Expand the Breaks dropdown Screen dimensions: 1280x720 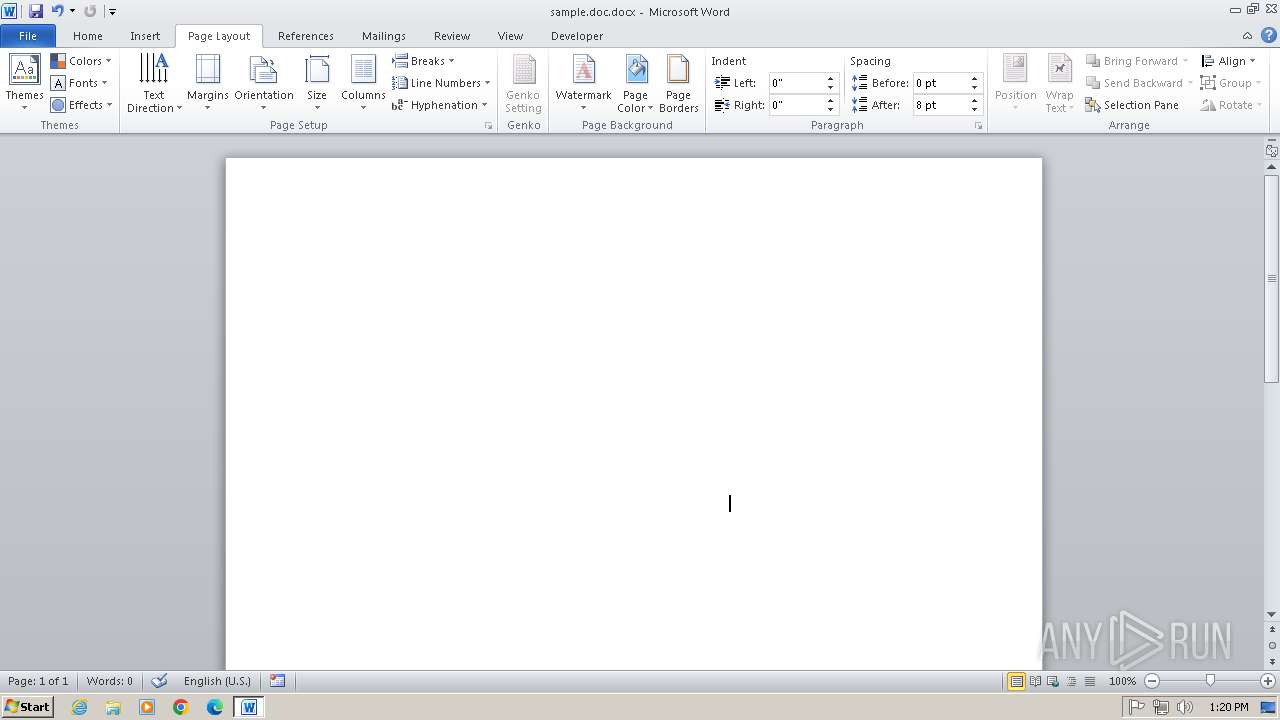(x=424, y=61)
